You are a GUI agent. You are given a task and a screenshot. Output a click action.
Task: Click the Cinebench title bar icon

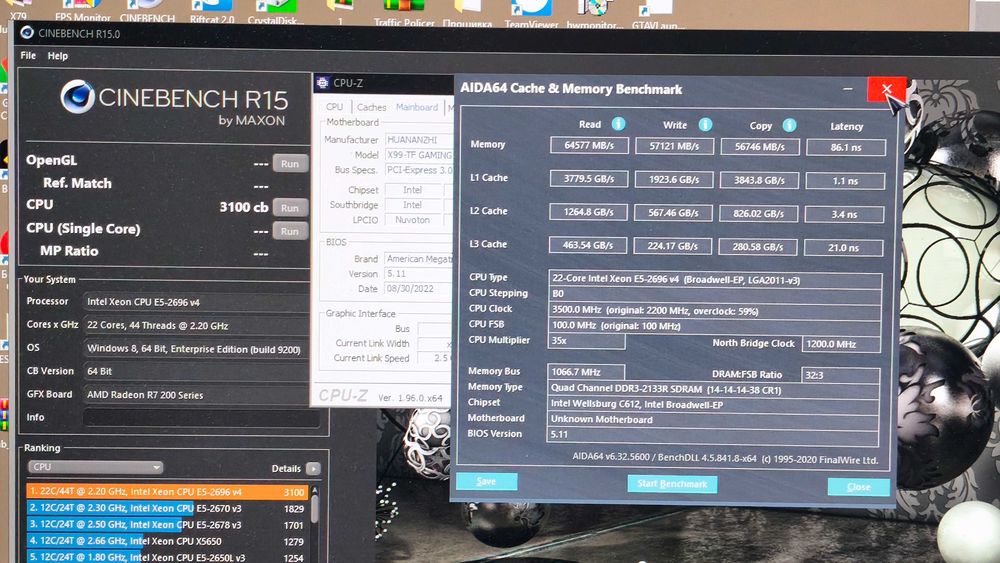click(x=27, y=33)
